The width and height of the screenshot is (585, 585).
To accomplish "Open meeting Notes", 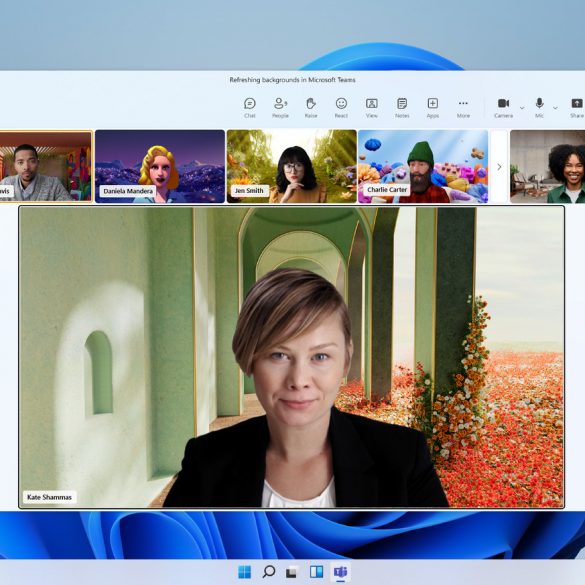I will click(402, 108).
